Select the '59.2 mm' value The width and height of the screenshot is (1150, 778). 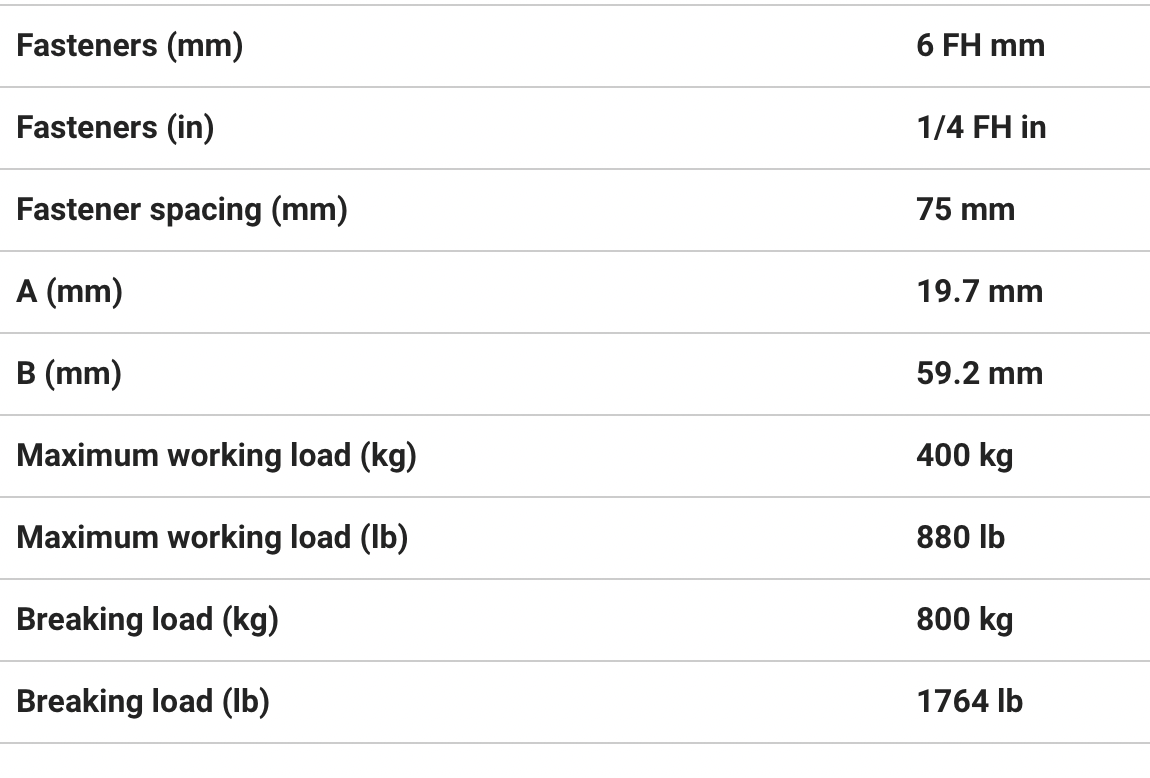pos(979,374)
